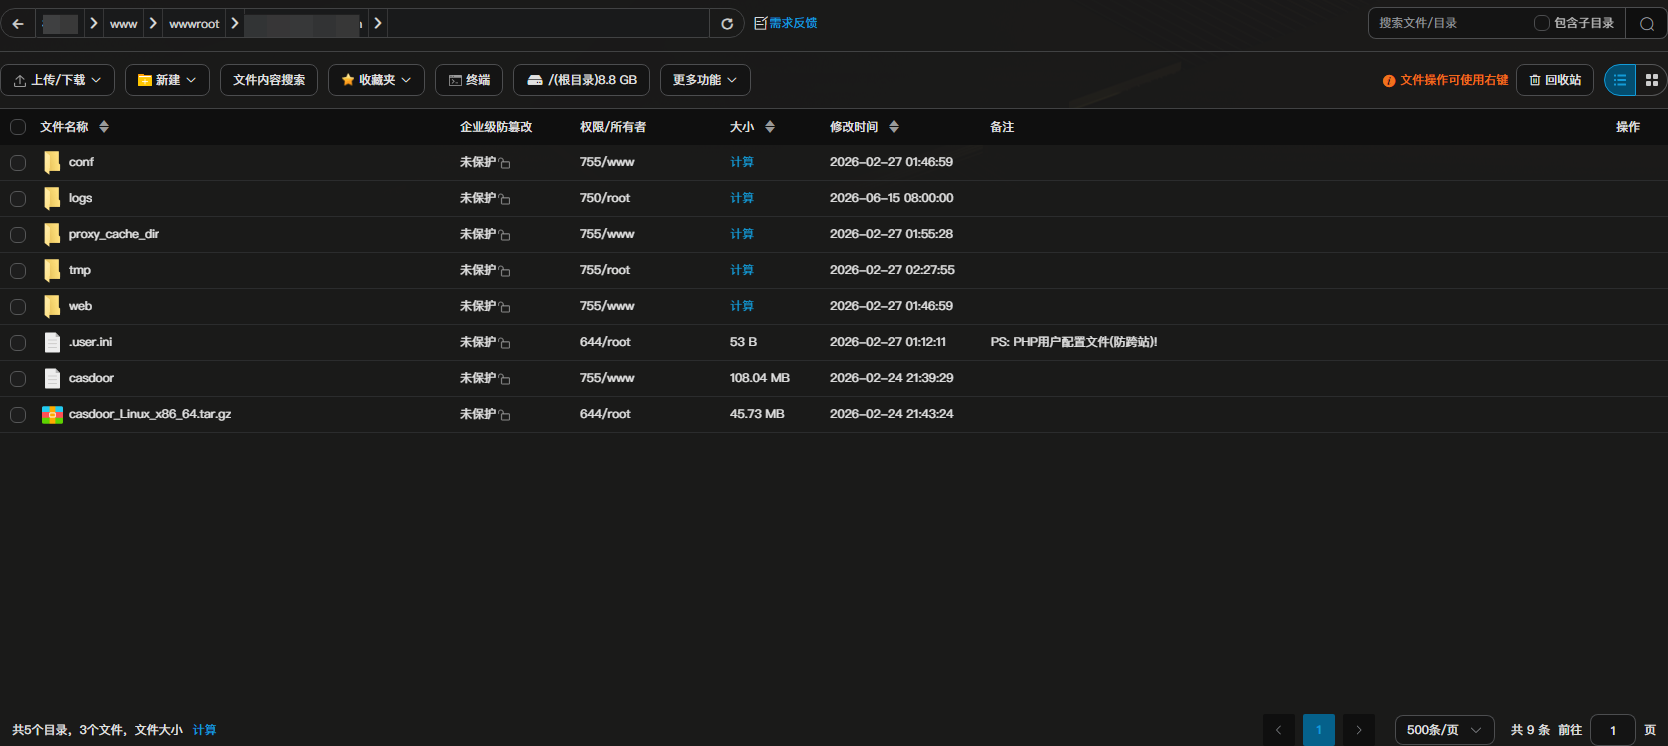Go to the next page arrow

pyautogui.click(x=1359, y=730)
